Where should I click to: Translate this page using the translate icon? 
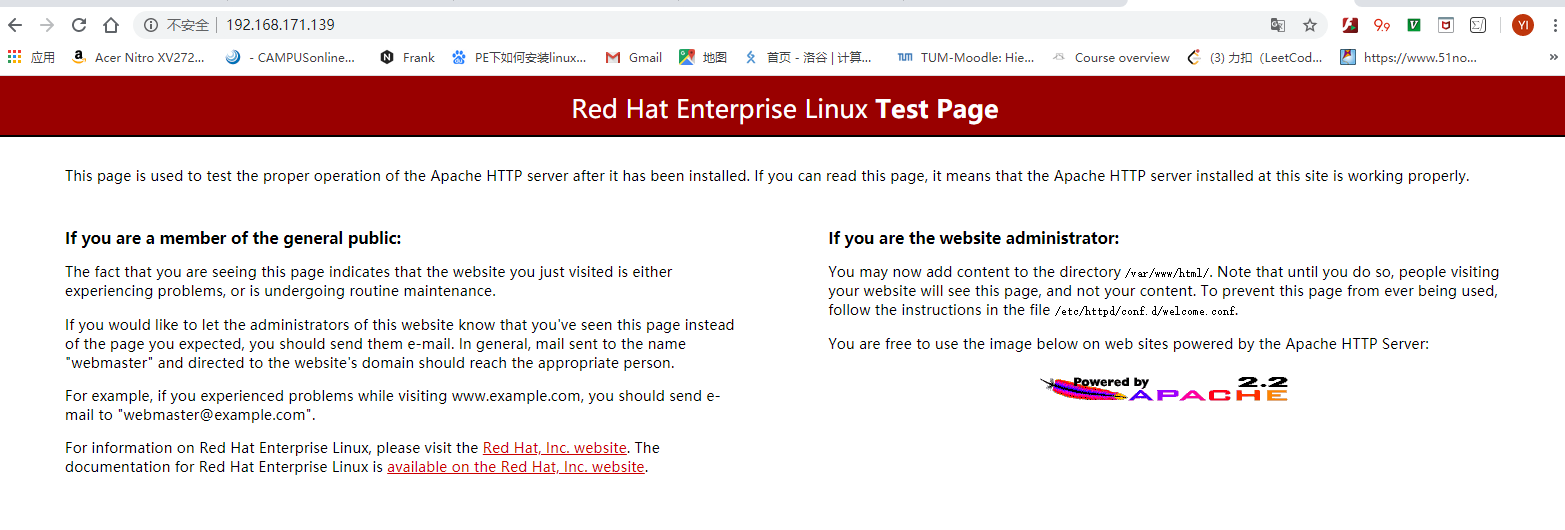coord(1277,25)
